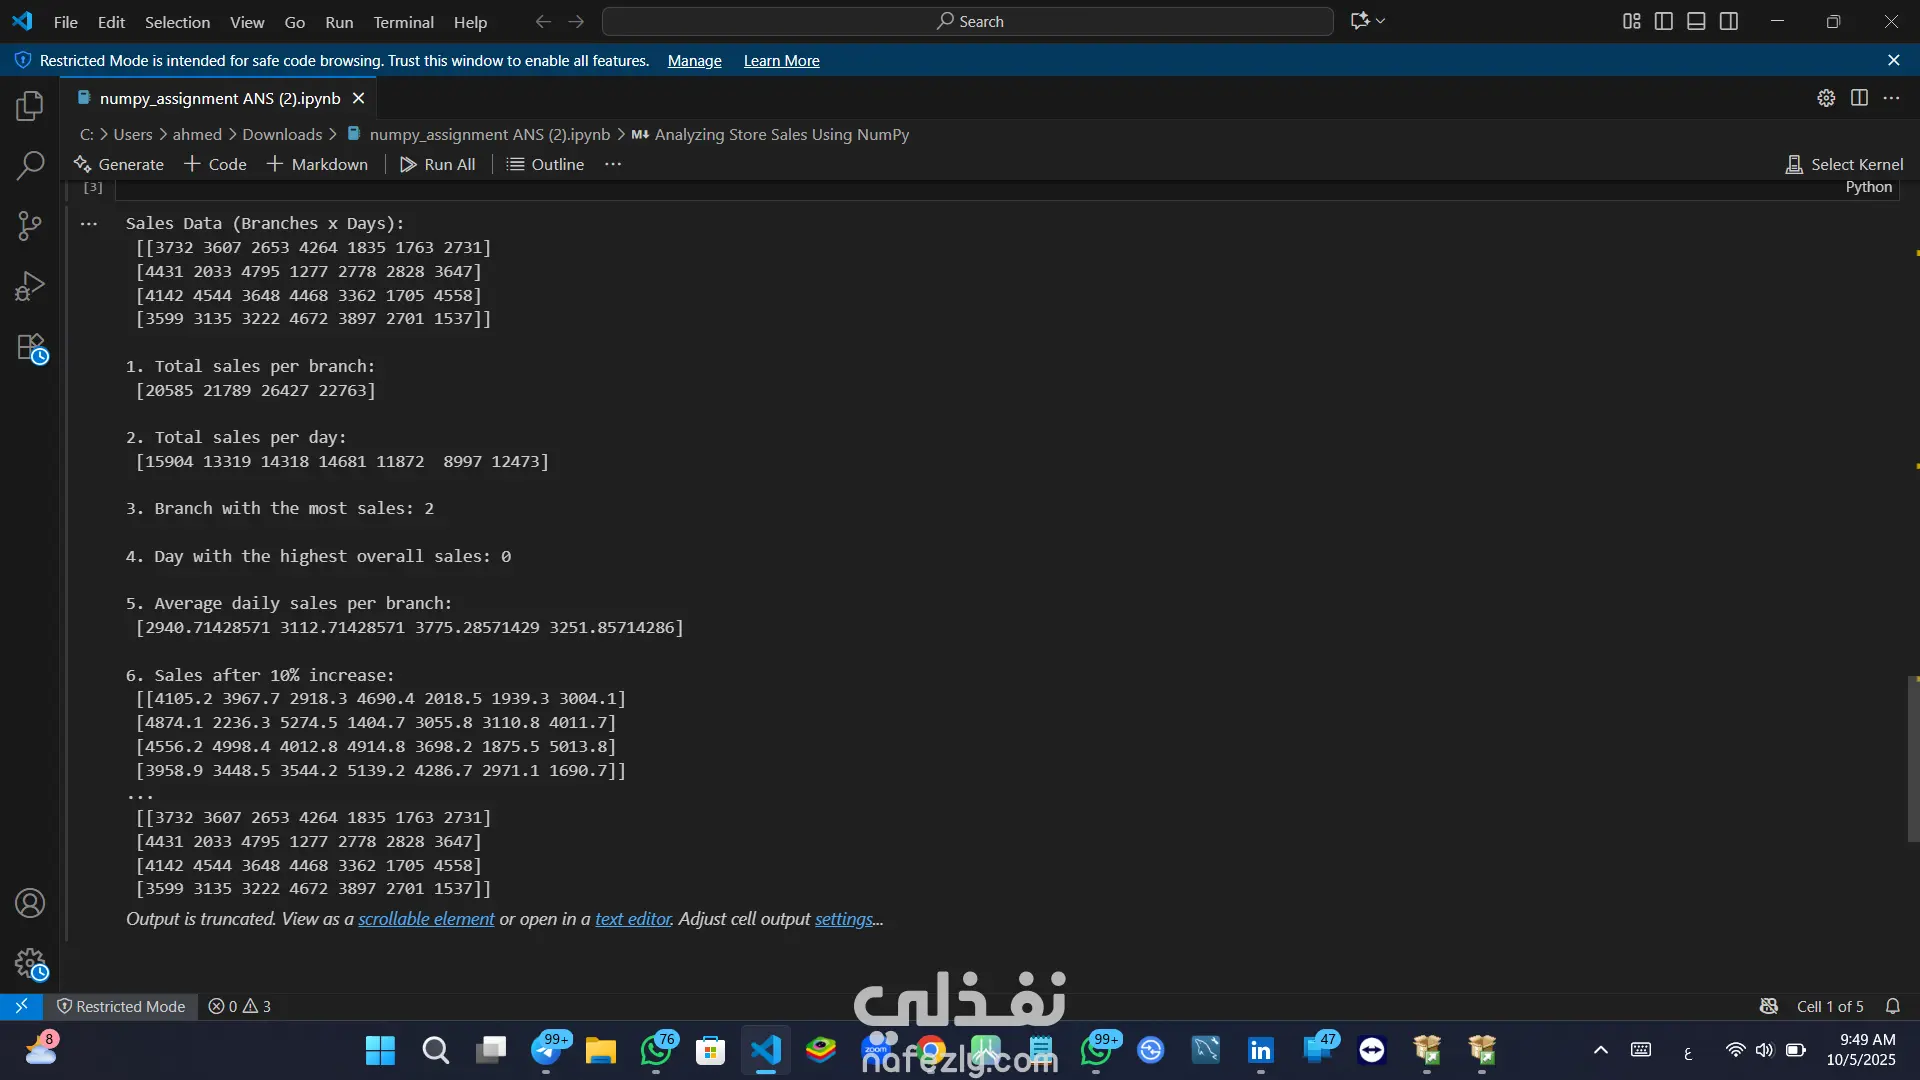Select the numpy_assignment ANS (2).ipynb tab

[x=219, y=98]
